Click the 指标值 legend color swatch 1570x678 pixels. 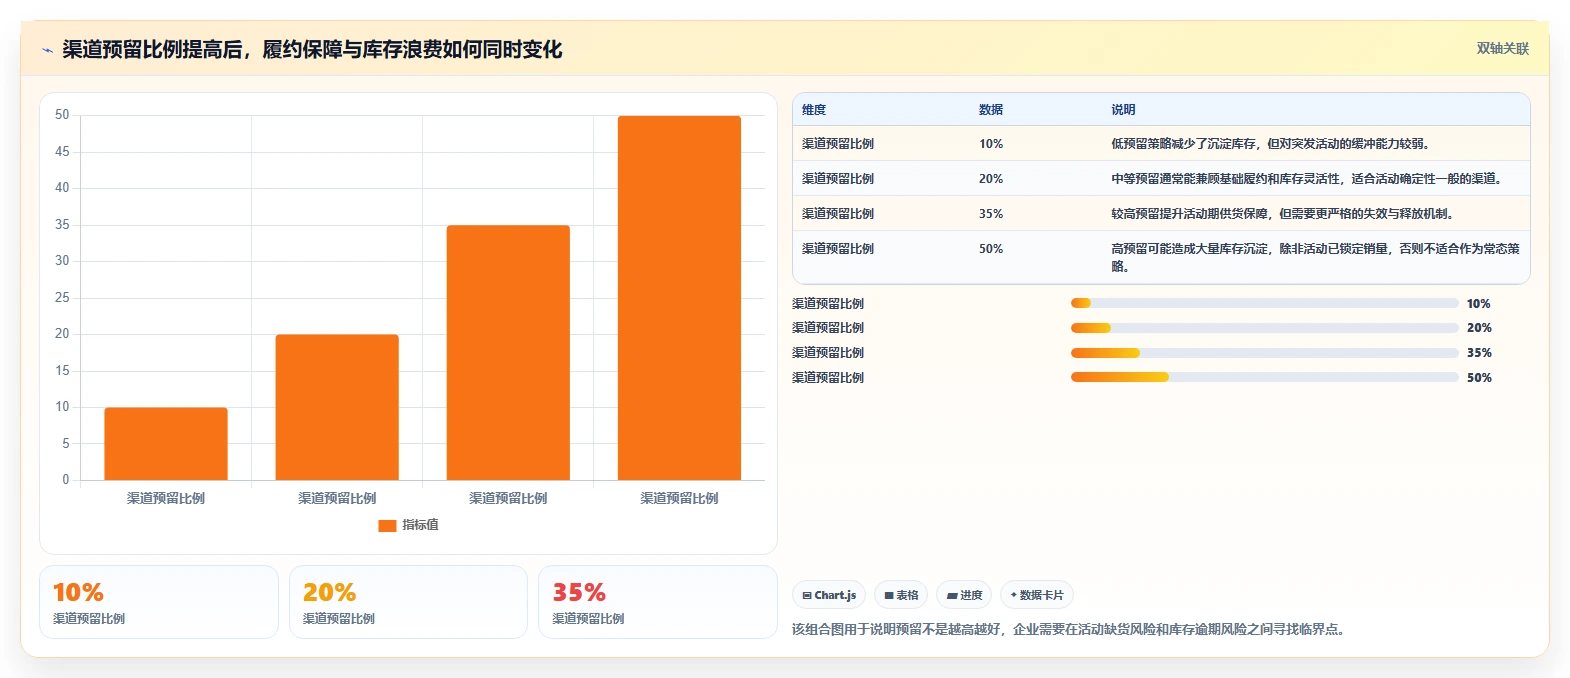(x=387, y=526)
